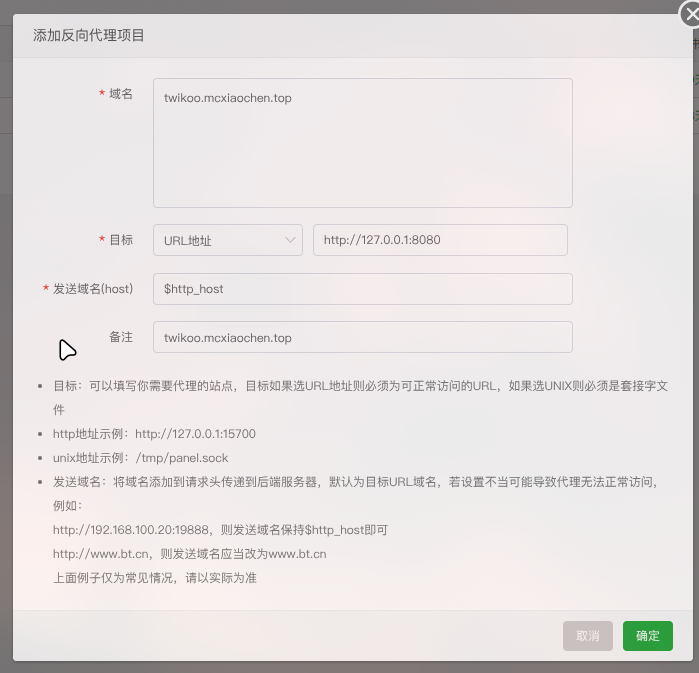This screenshot has width=699, height=673.
Task: Confirm with the green 确定 button
Action: 647,636
